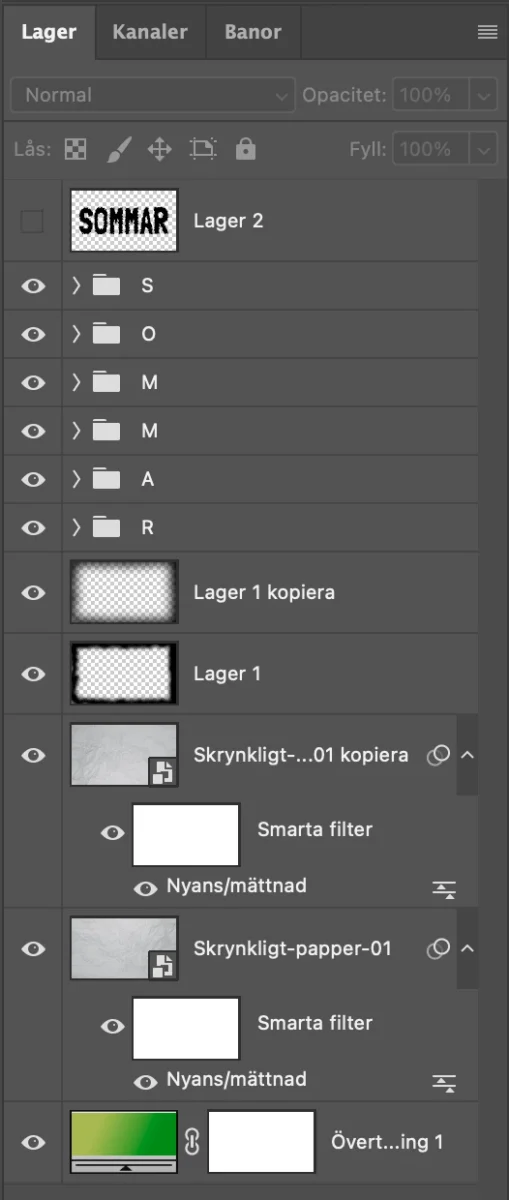Hide Skrynkligt-...01 kopiera layer
509x1200 pixels.
pos(33,755)
